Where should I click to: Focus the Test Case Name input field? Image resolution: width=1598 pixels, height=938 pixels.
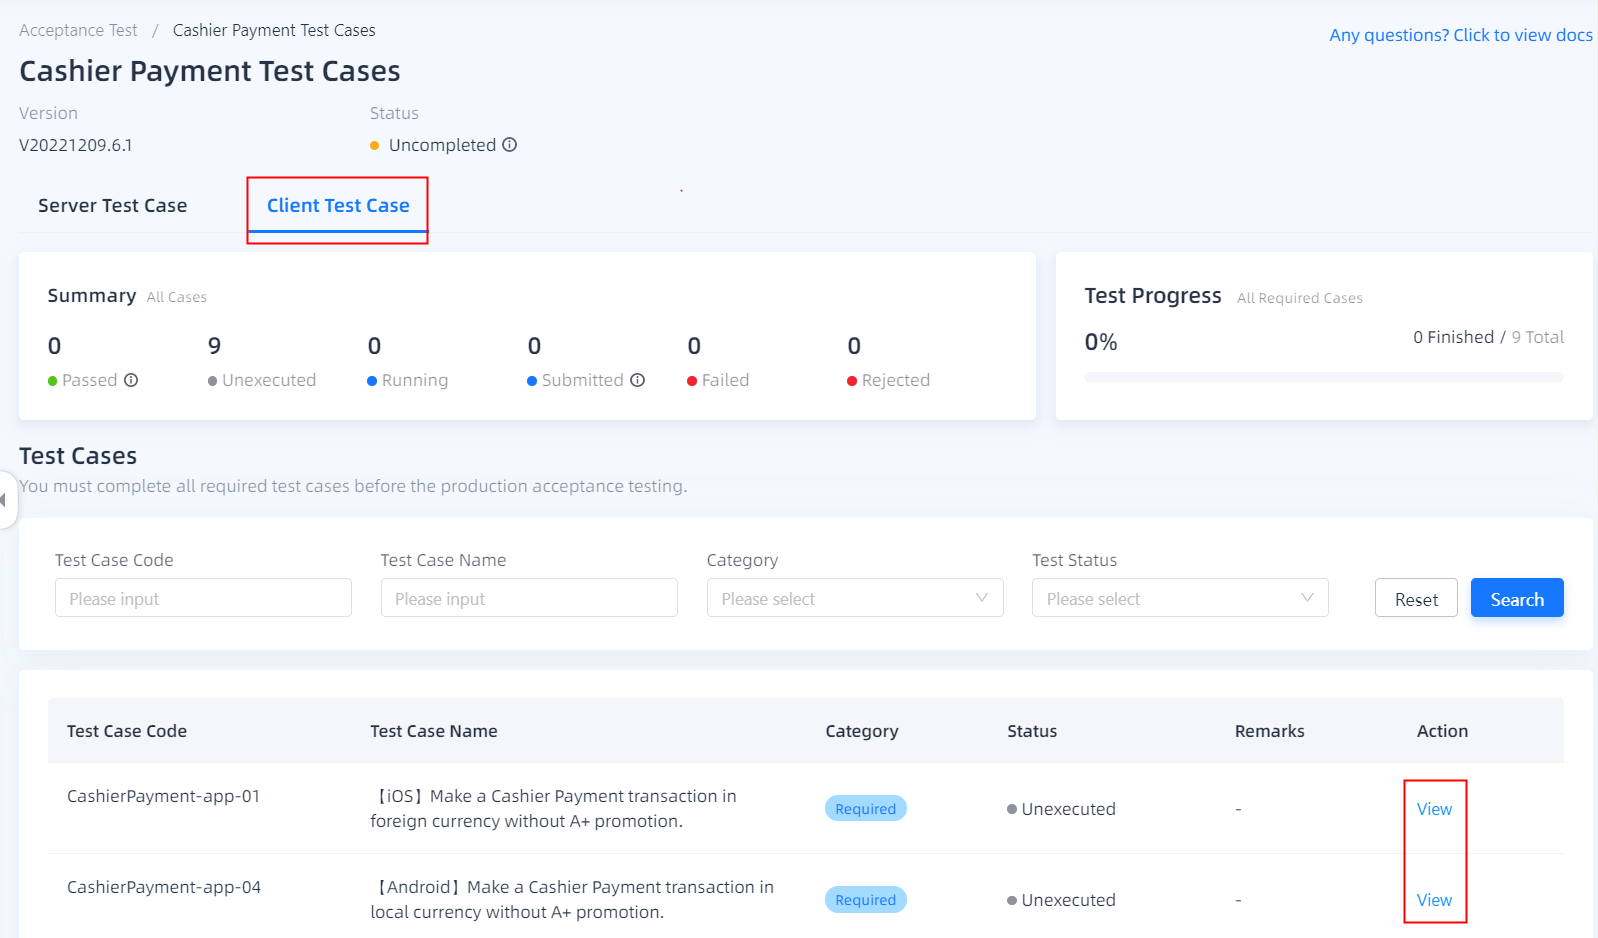pos(529,598)
